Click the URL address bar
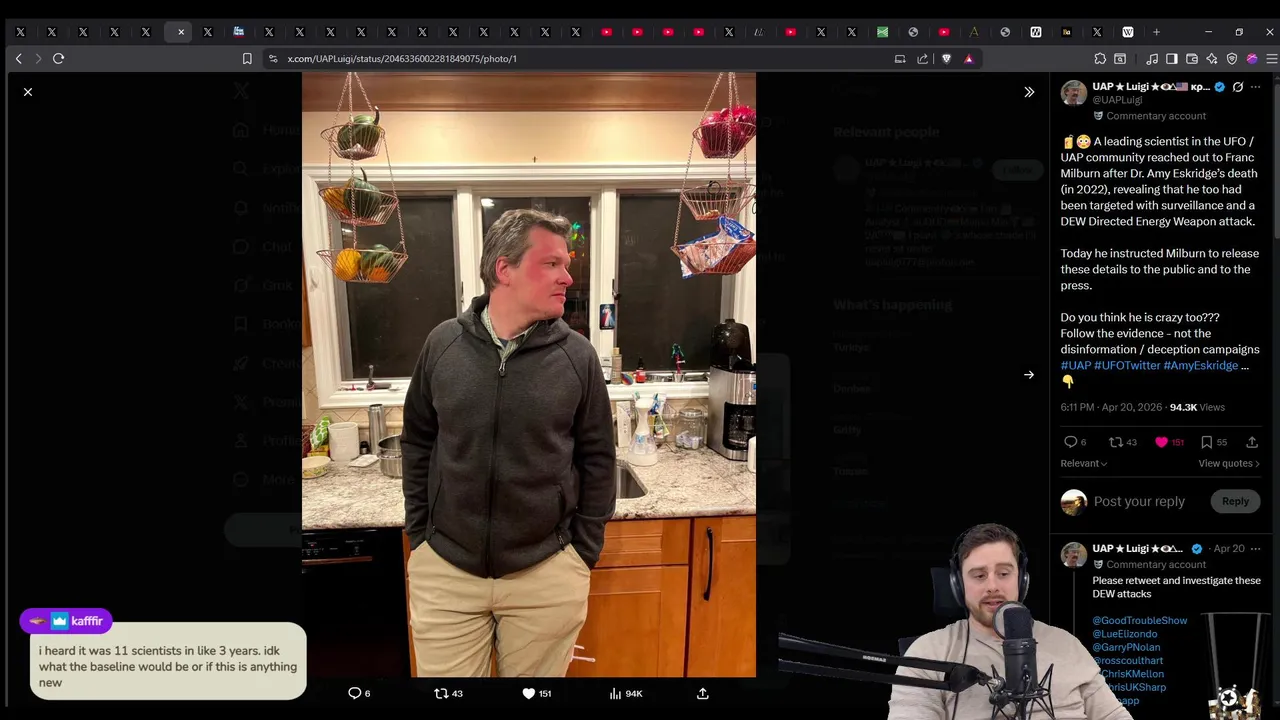The height and width of the screenshot is (720, 1280). click(580, 59)
